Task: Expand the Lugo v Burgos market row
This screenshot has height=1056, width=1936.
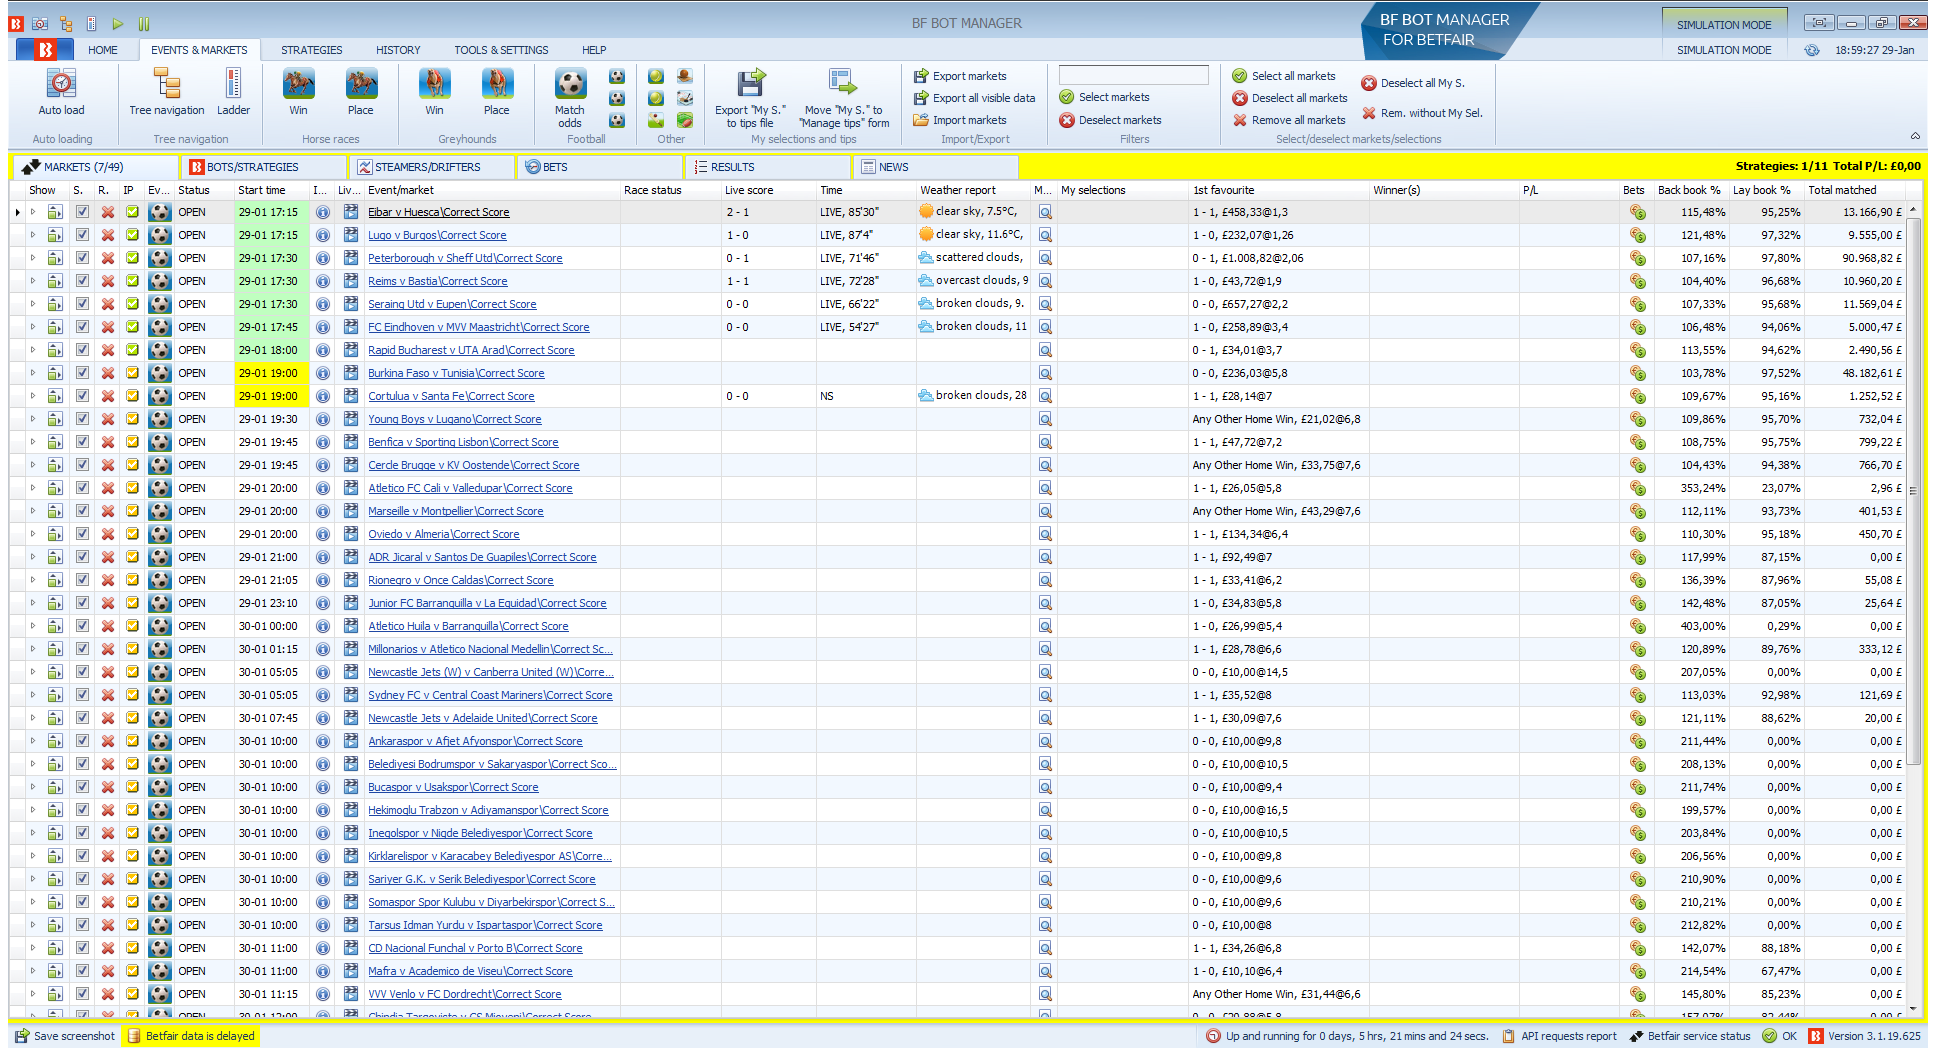Action: [x=32, y=235]
